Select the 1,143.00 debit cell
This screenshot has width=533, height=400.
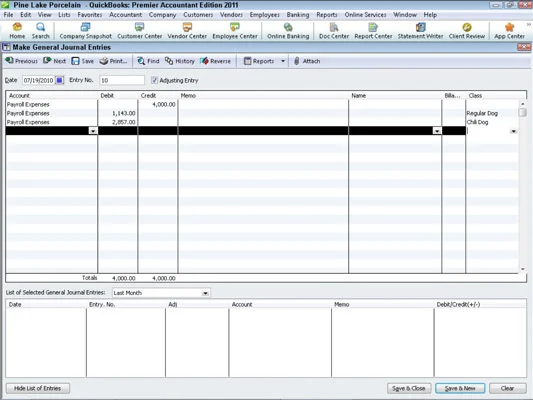[118, 113]
